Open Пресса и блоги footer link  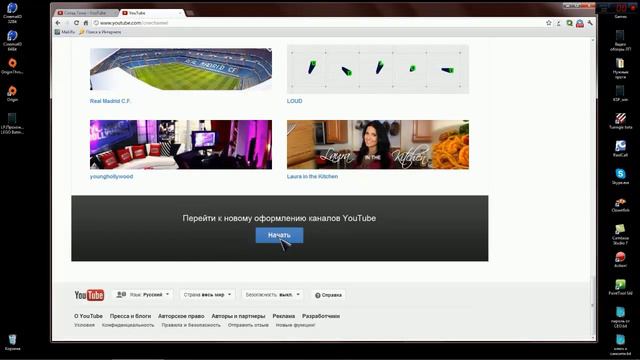130,316
